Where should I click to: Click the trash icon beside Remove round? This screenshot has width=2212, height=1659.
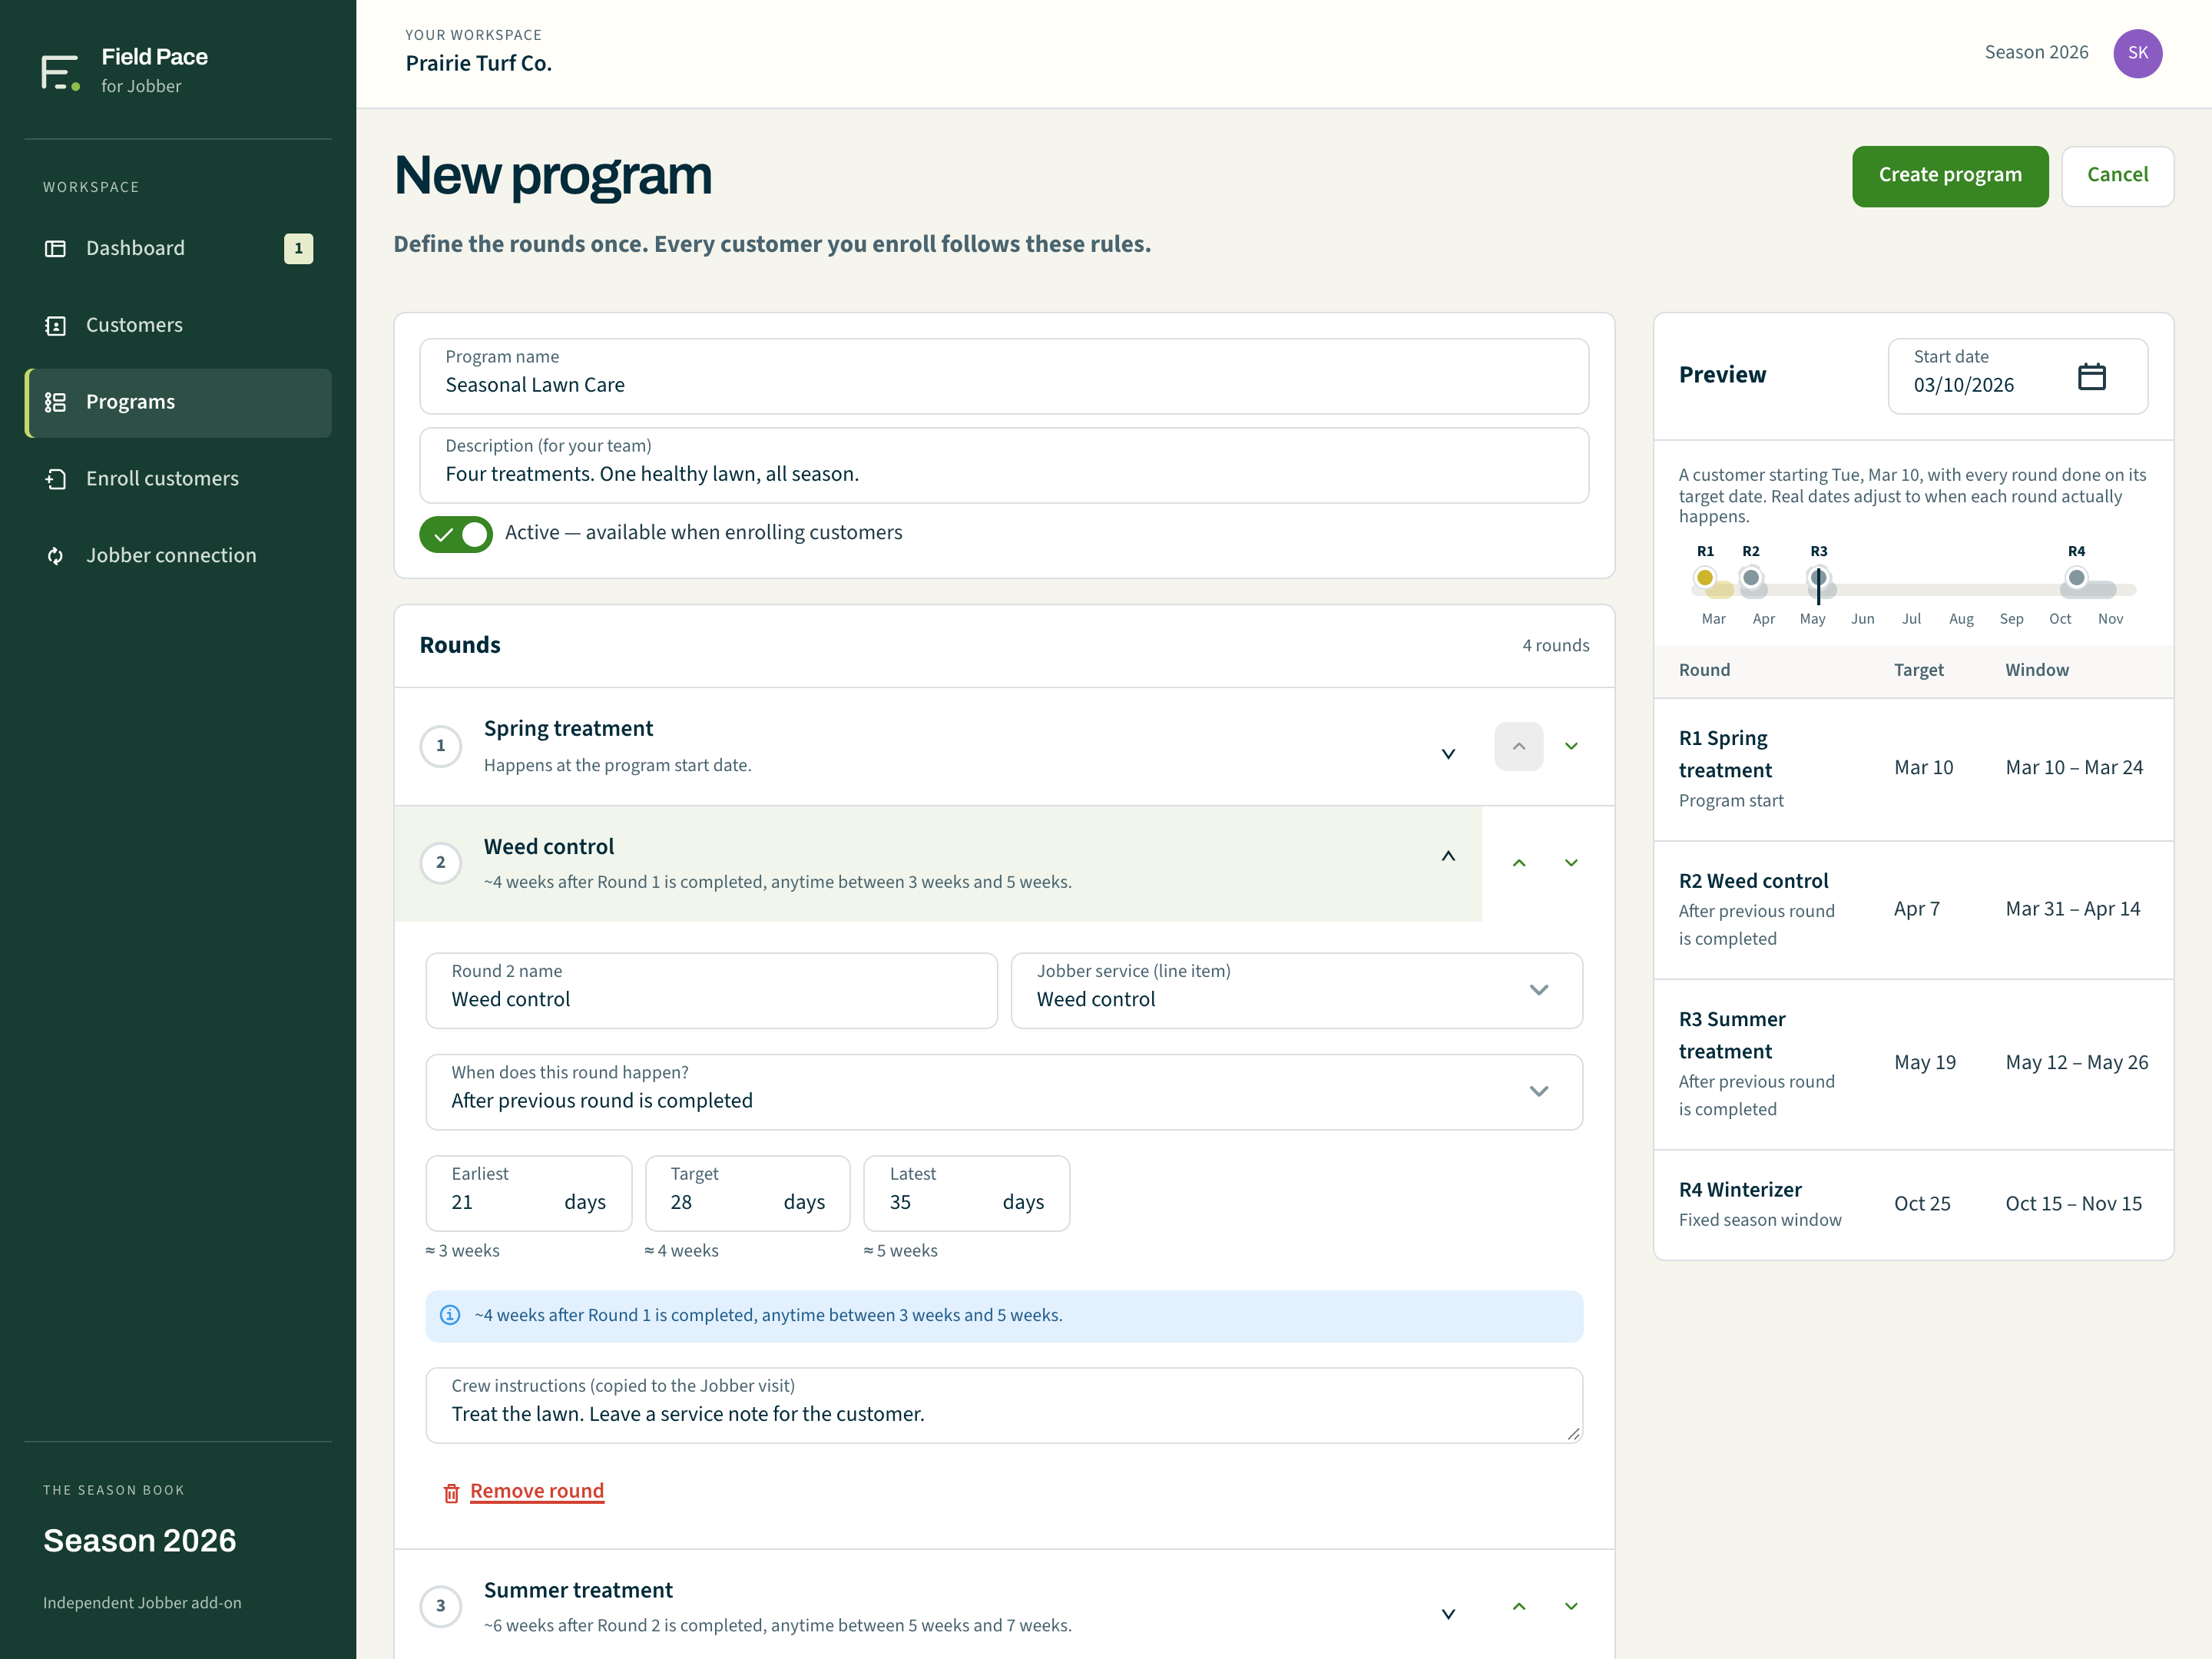click(451, 1493)
